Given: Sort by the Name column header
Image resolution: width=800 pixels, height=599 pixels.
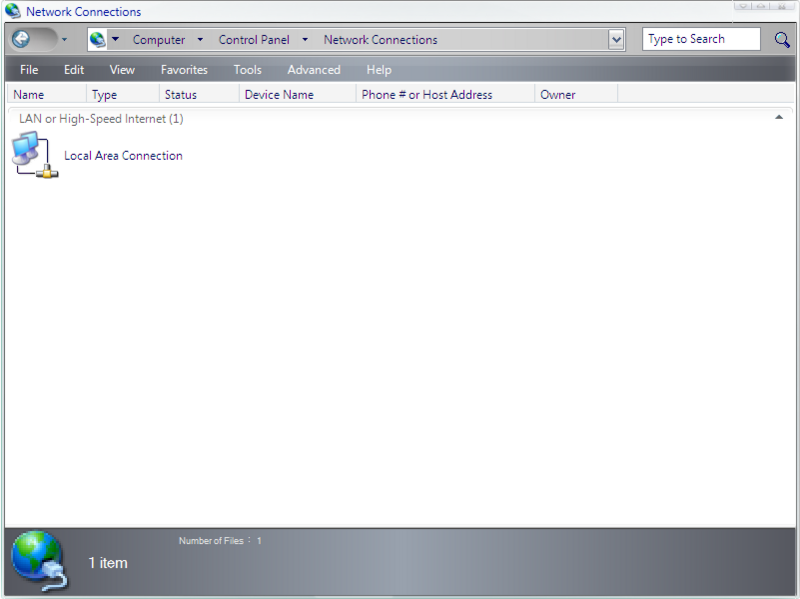Looking at the screenshot, I should click(x=47, y=94).
